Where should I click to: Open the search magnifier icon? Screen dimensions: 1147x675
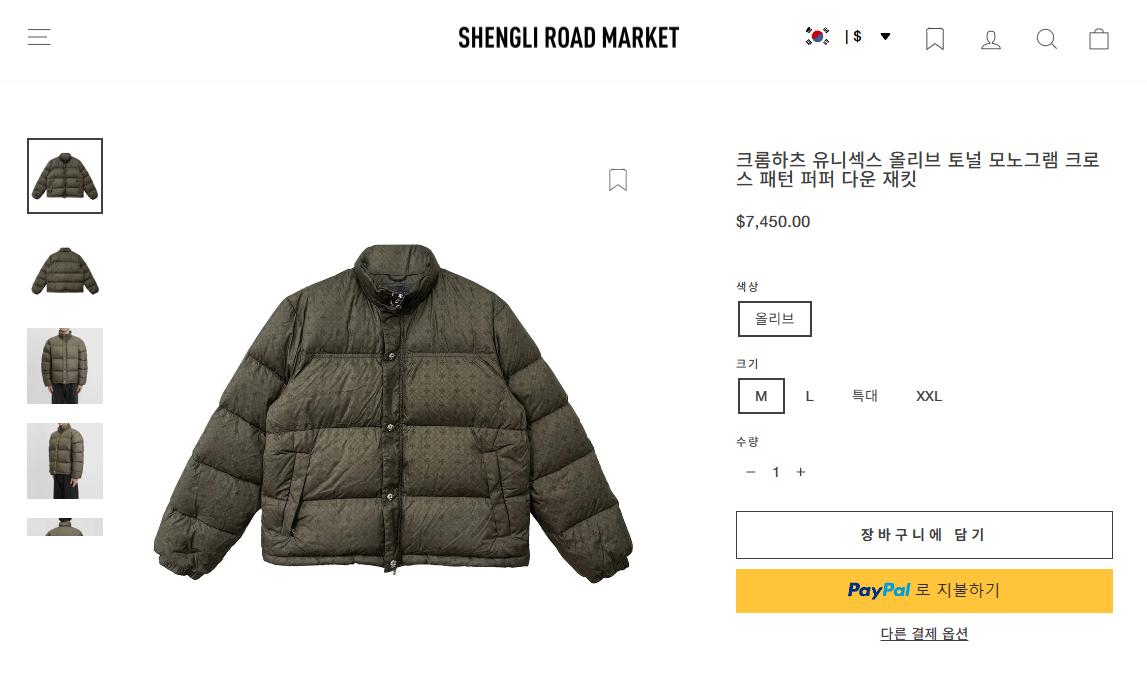coord(1047,39)
